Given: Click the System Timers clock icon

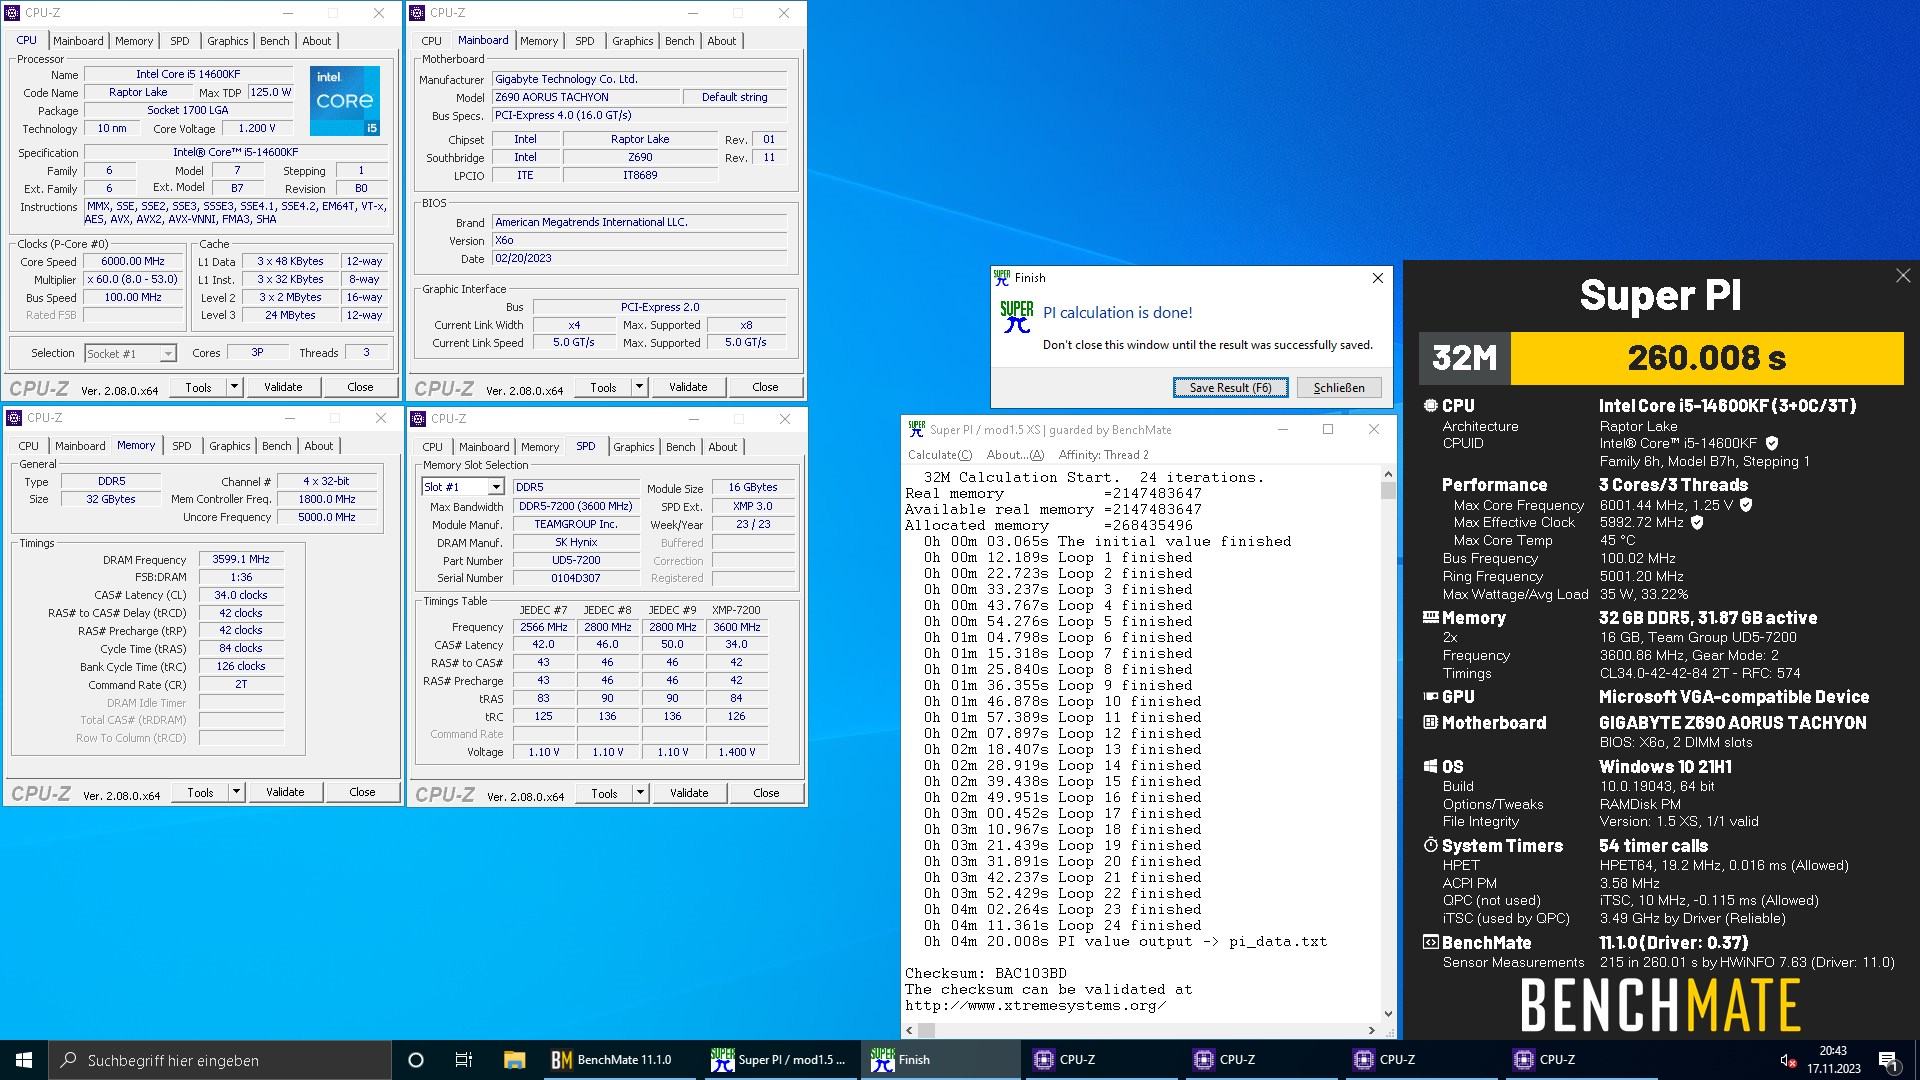Looking at the screenshot, I should pyautogui.click(x=1430, y=846).
